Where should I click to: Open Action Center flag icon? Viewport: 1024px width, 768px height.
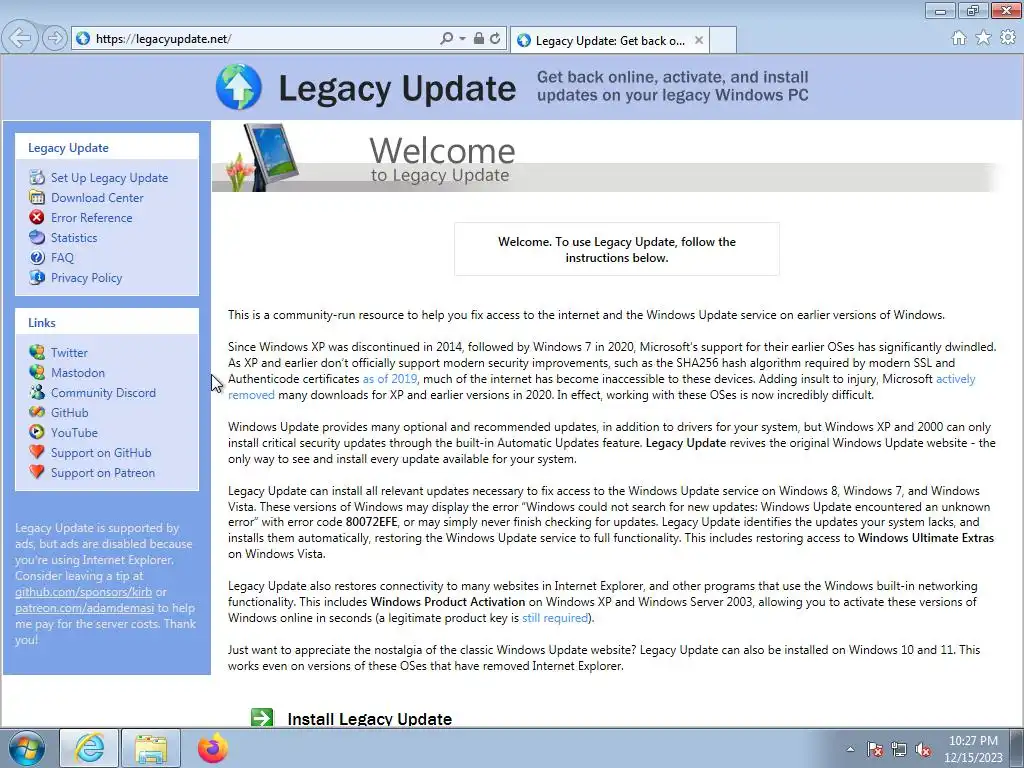pos(875,749)
